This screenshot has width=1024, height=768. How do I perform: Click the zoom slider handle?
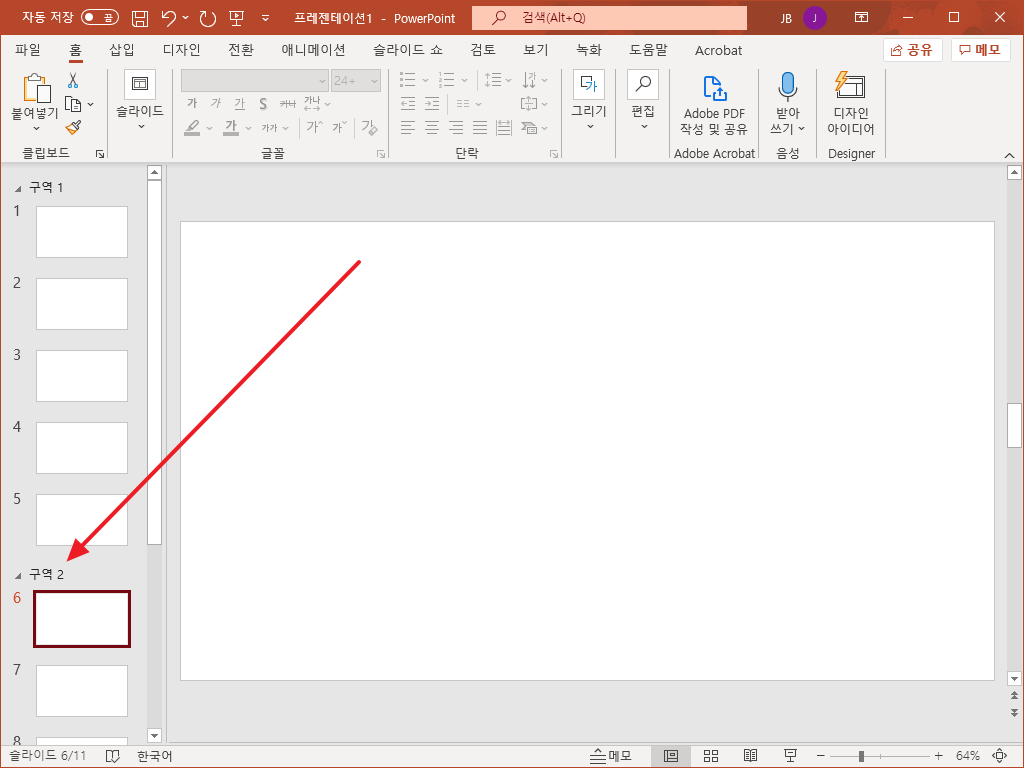tap(861, 756)
